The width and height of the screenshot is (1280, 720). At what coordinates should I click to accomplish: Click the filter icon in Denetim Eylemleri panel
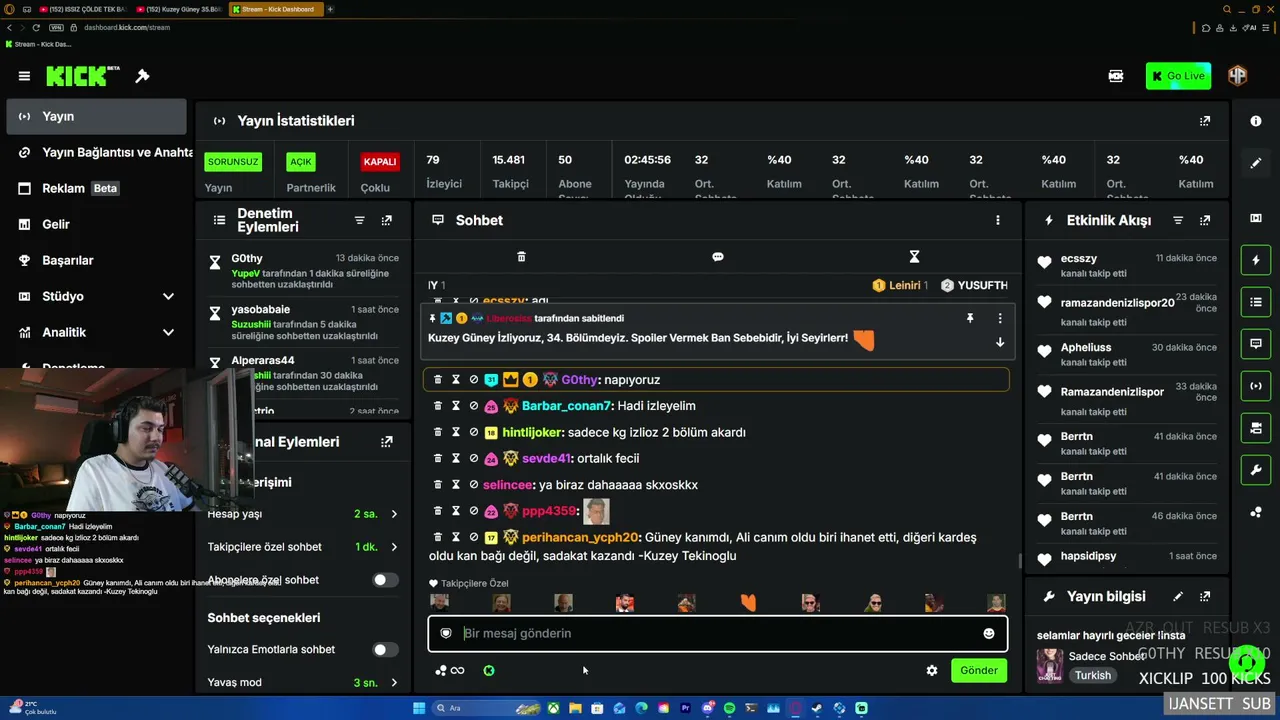pyautogui.click(x=360, y=220)
